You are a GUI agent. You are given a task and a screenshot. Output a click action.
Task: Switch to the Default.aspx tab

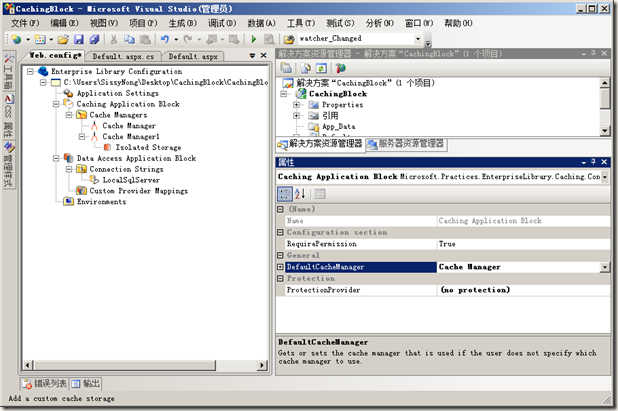click(193, 56)
